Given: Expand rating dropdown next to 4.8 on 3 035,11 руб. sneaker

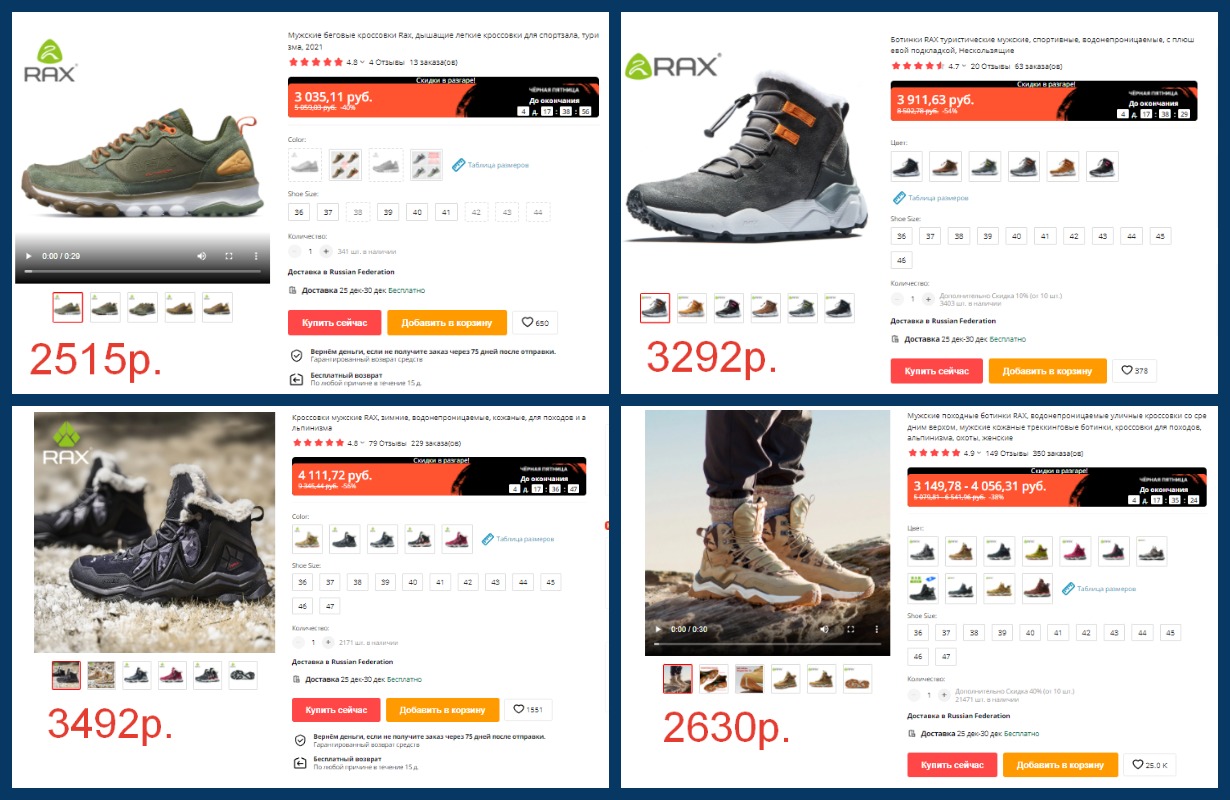Looking at the screenshot, I should click(362, 62).
